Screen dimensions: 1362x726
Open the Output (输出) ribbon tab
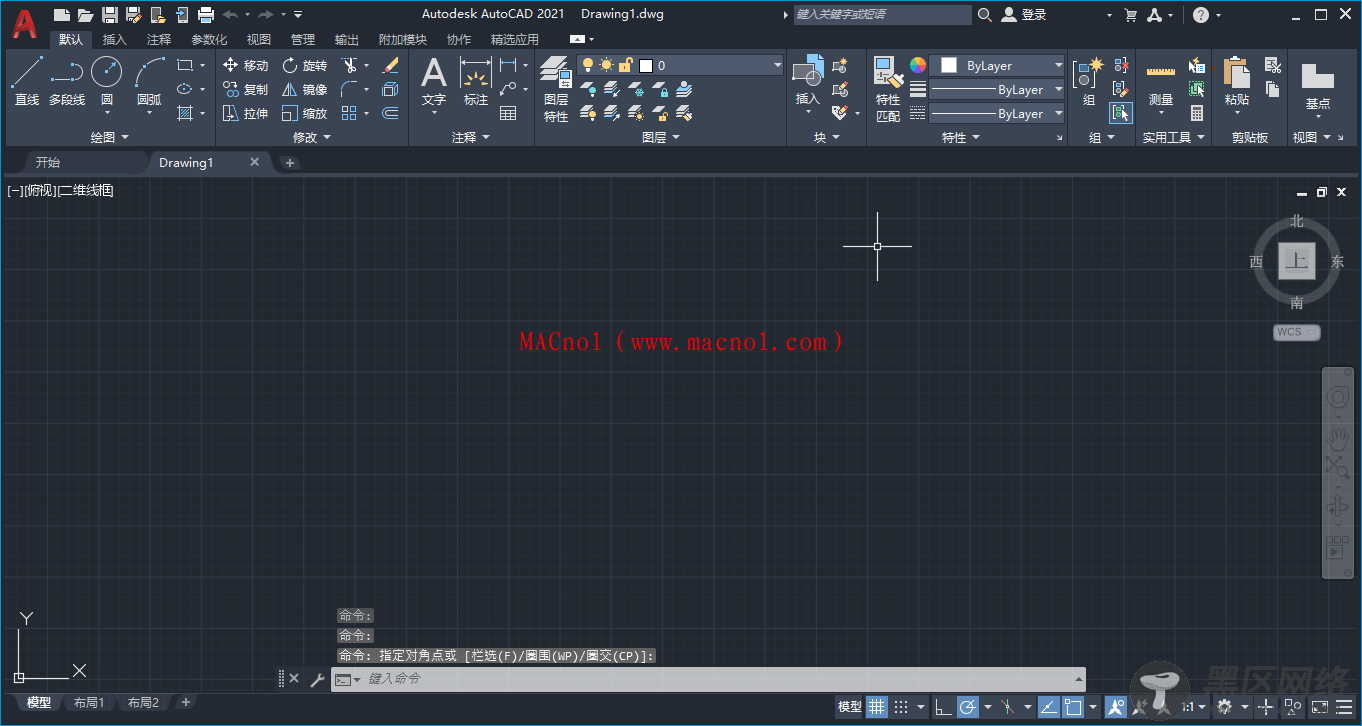coord(347,39)
